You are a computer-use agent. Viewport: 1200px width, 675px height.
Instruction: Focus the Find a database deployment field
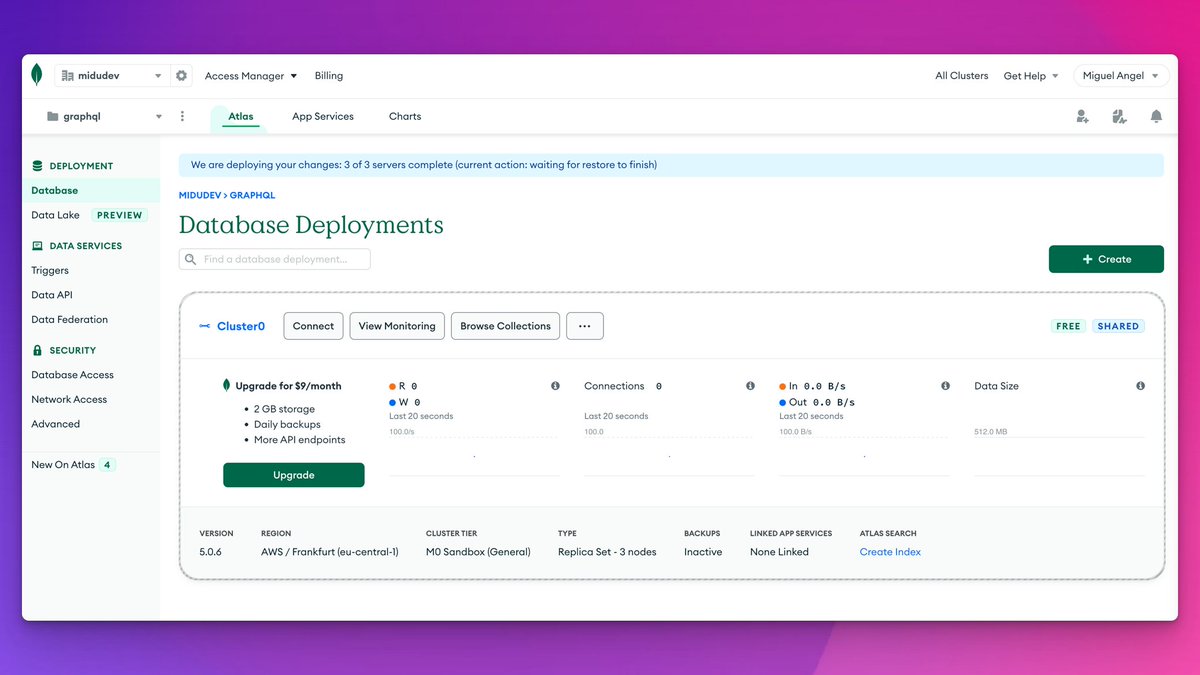275,259
